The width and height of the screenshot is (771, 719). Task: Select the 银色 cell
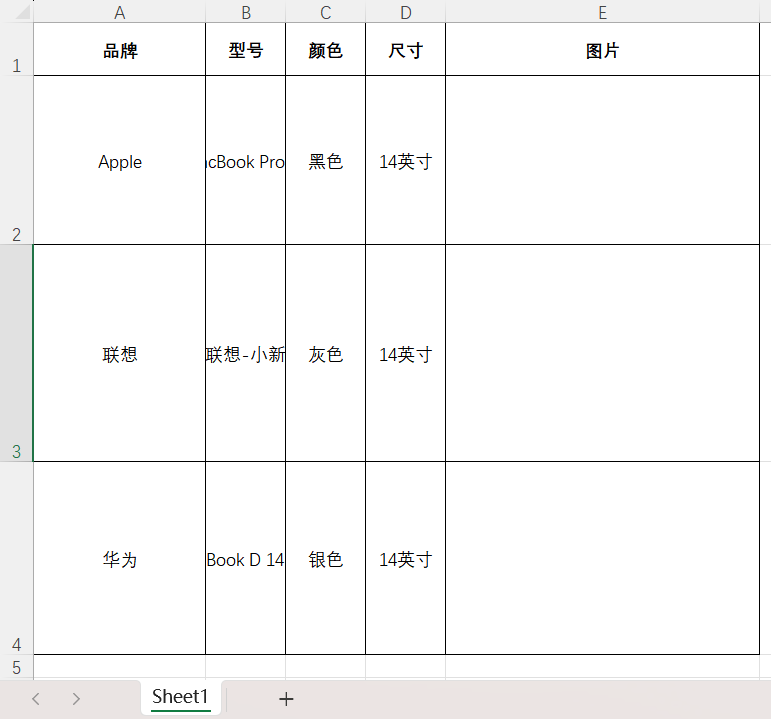pyautogui.click(x=326, y=558)
